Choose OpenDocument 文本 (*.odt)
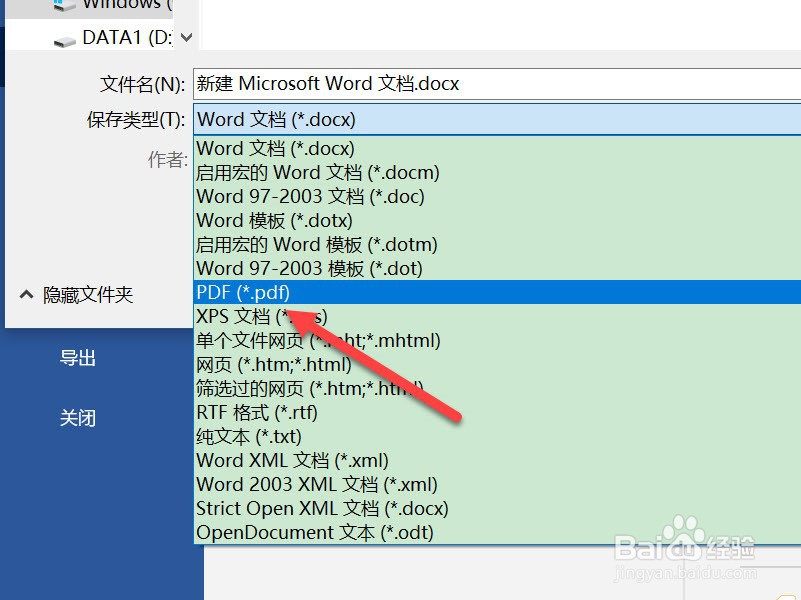The height and width of the screenshot is (600, 801). [497, 532]
